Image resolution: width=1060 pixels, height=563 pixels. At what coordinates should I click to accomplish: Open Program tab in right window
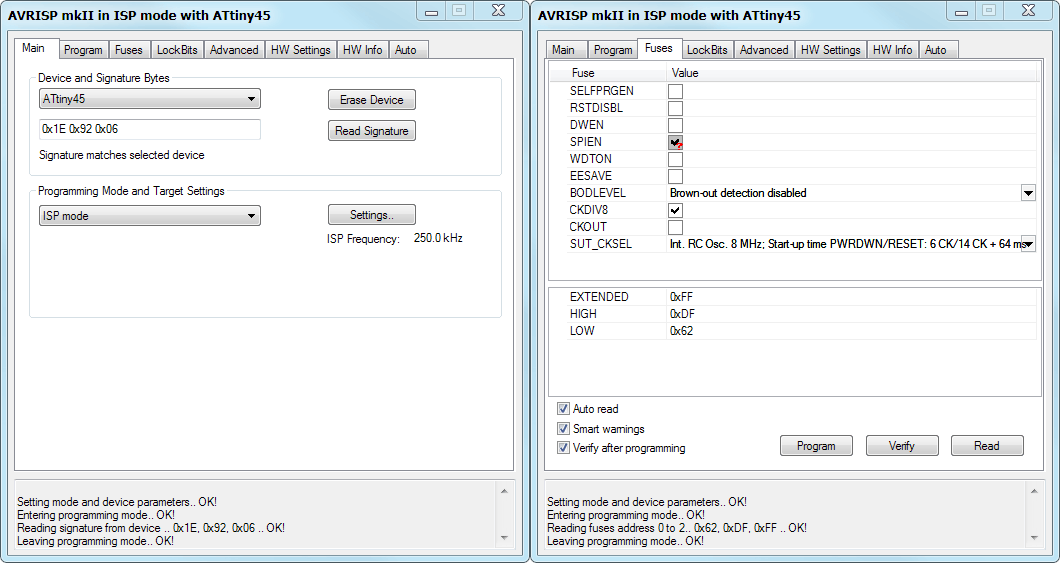613,50
